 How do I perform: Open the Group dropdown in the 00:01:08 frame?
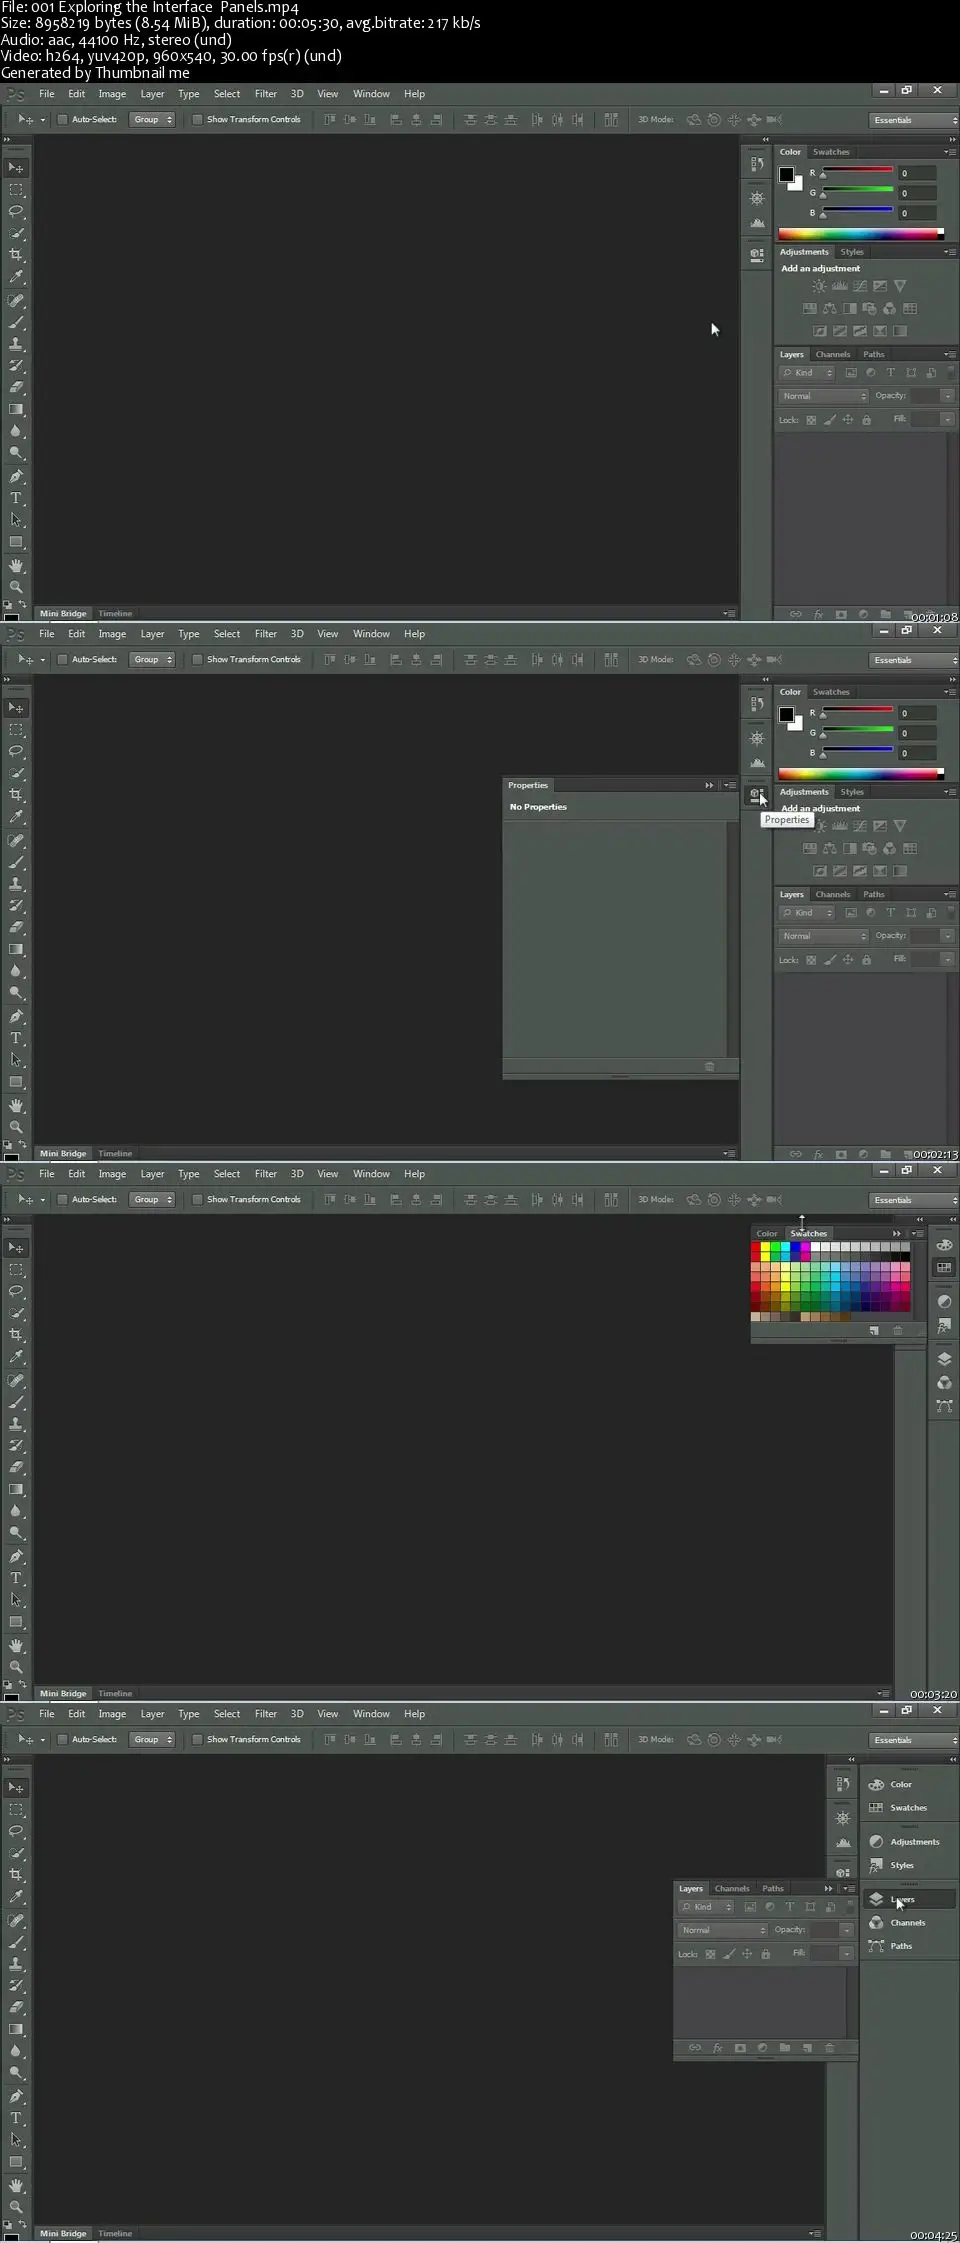[x=152, y=119]
